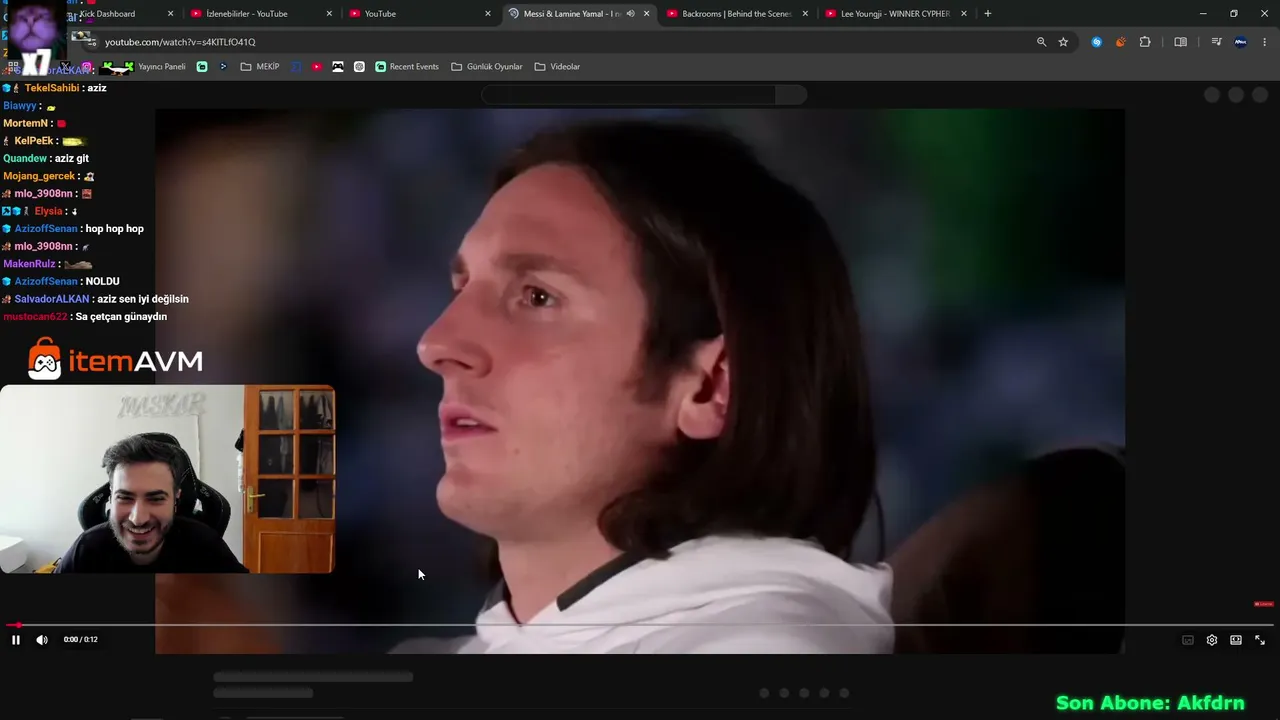Click the TekelSahibi chat username
Viewport: 1280px width, 720px height.
[x=52, y=88]
